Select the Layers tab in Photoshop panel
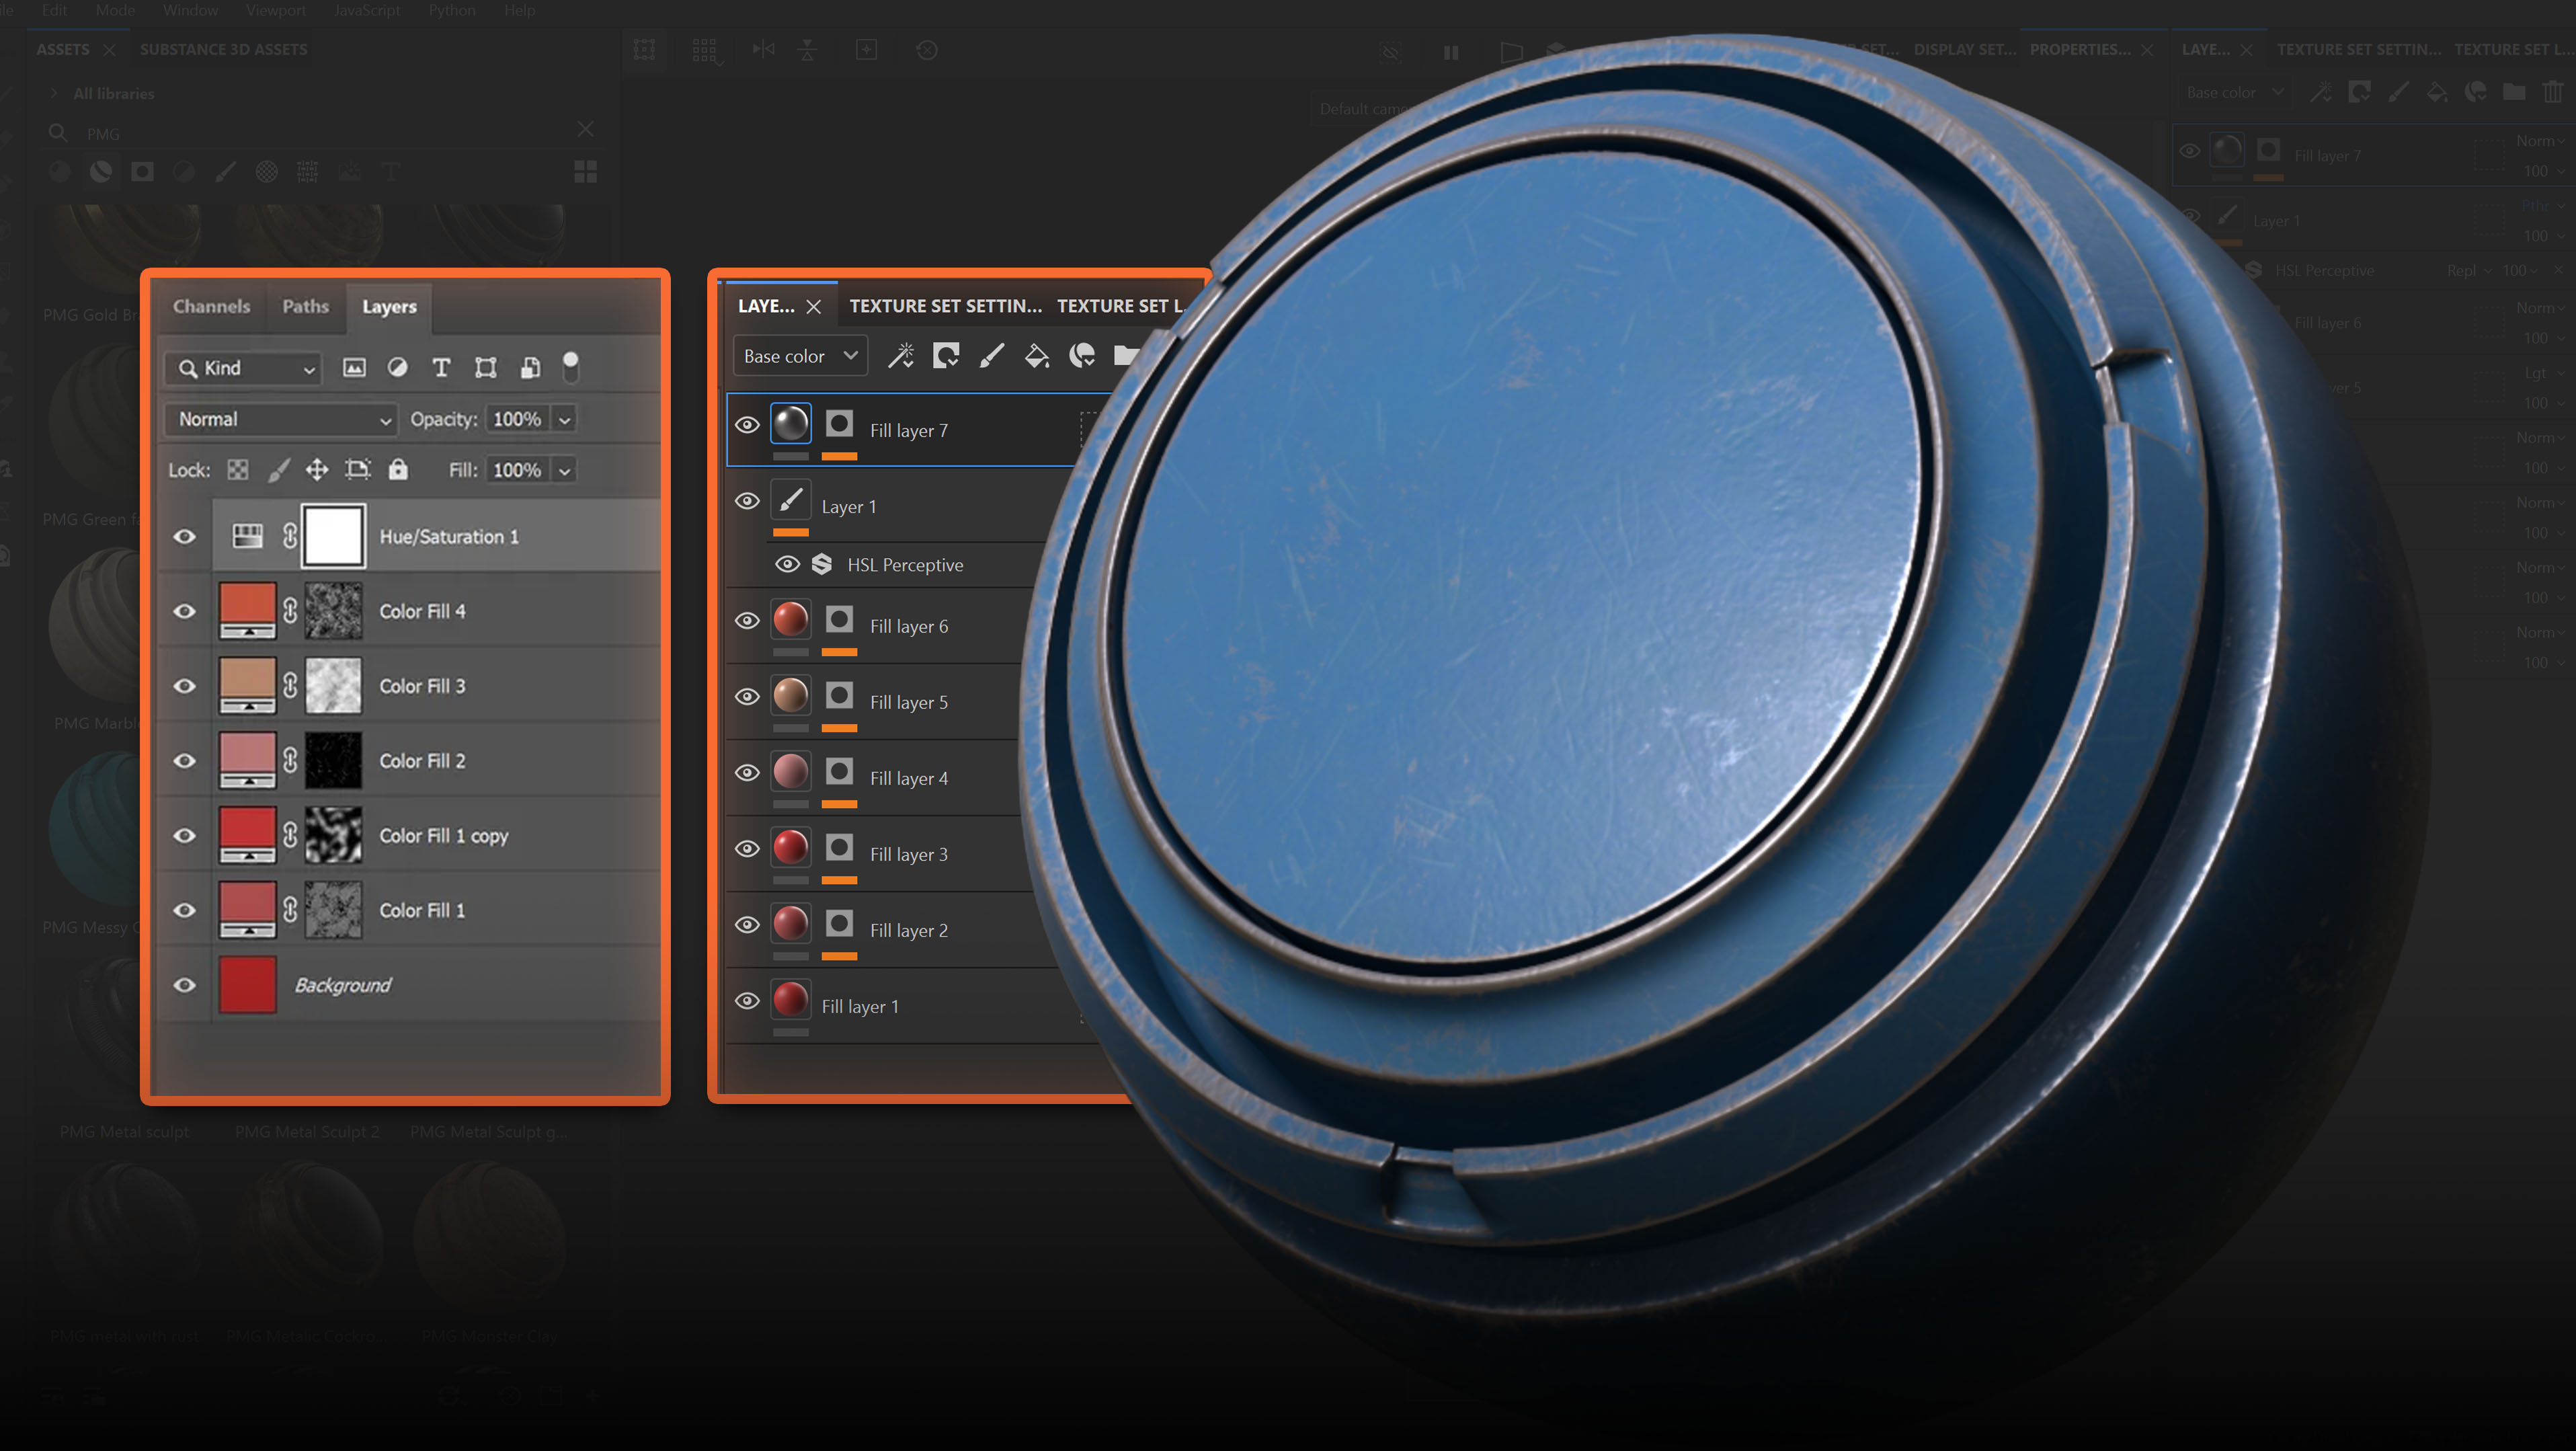This screenshot has width=2576, height=1451. click(389, 307)
